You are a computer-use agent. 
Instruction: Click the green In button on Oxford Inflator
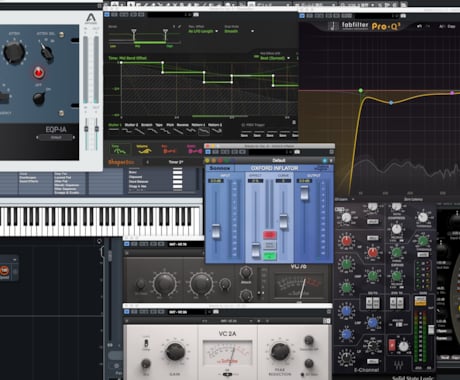coord(270,256)
